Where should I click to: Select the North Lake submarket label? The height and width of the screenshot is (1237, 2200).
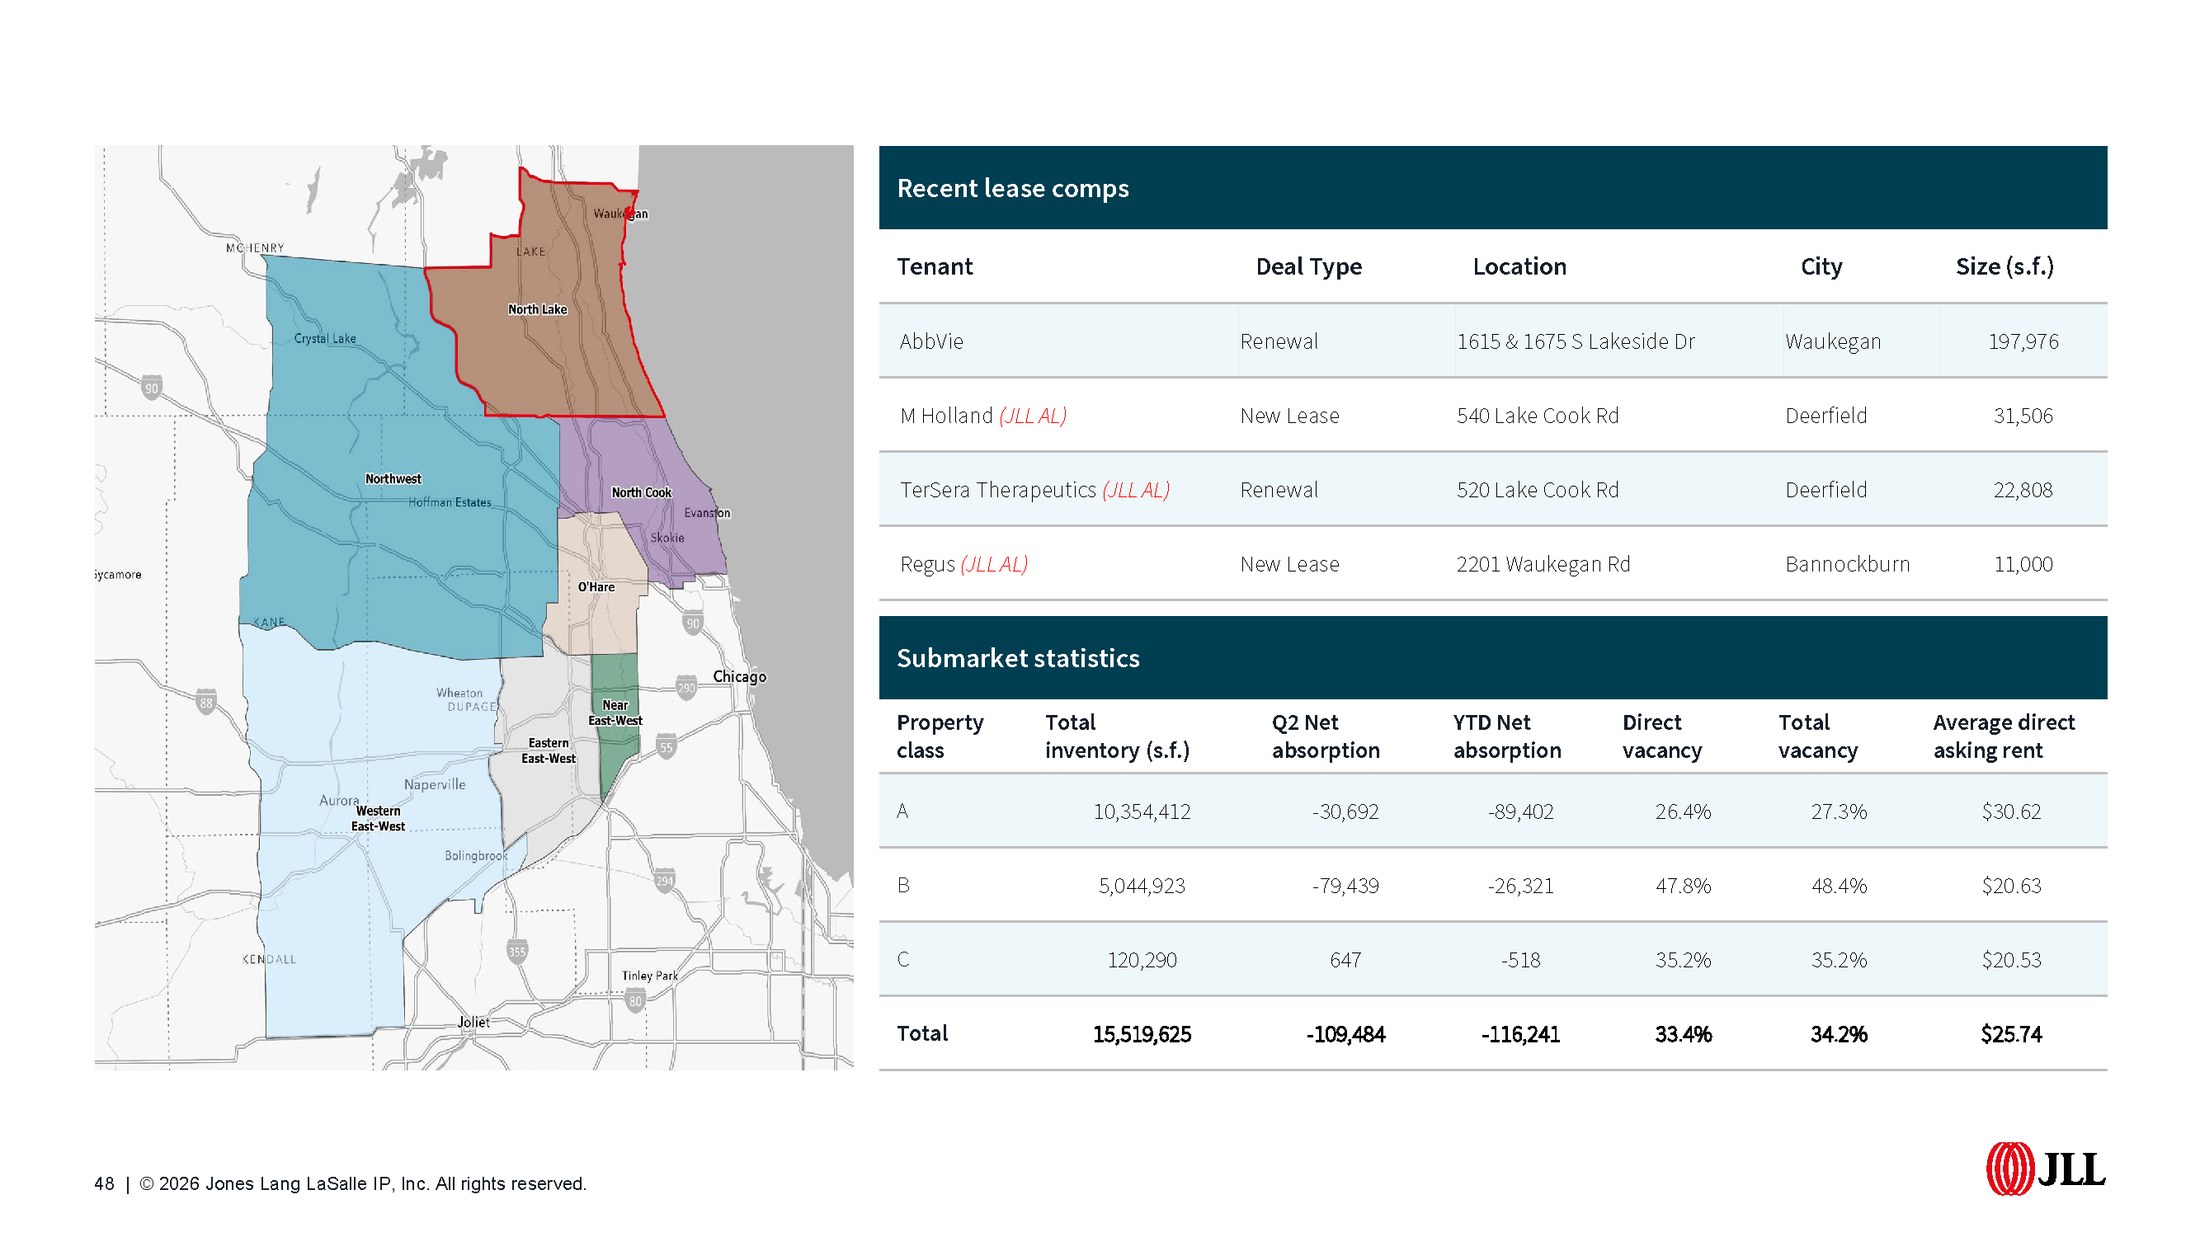pos(537,310)
